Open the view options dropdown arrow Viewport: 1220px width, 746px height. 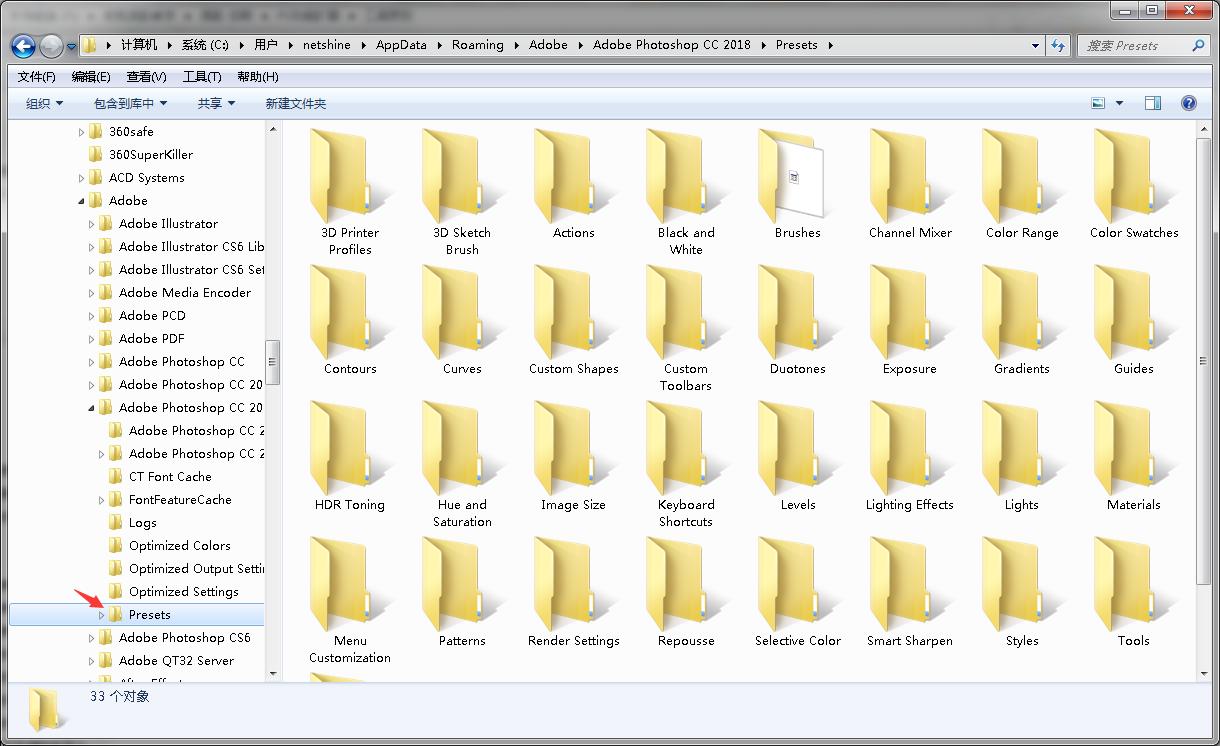1119,103
